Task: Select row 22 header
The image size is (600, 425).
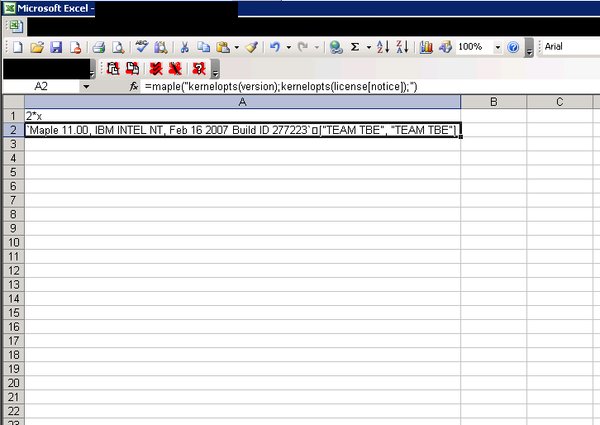Action: 13,411
